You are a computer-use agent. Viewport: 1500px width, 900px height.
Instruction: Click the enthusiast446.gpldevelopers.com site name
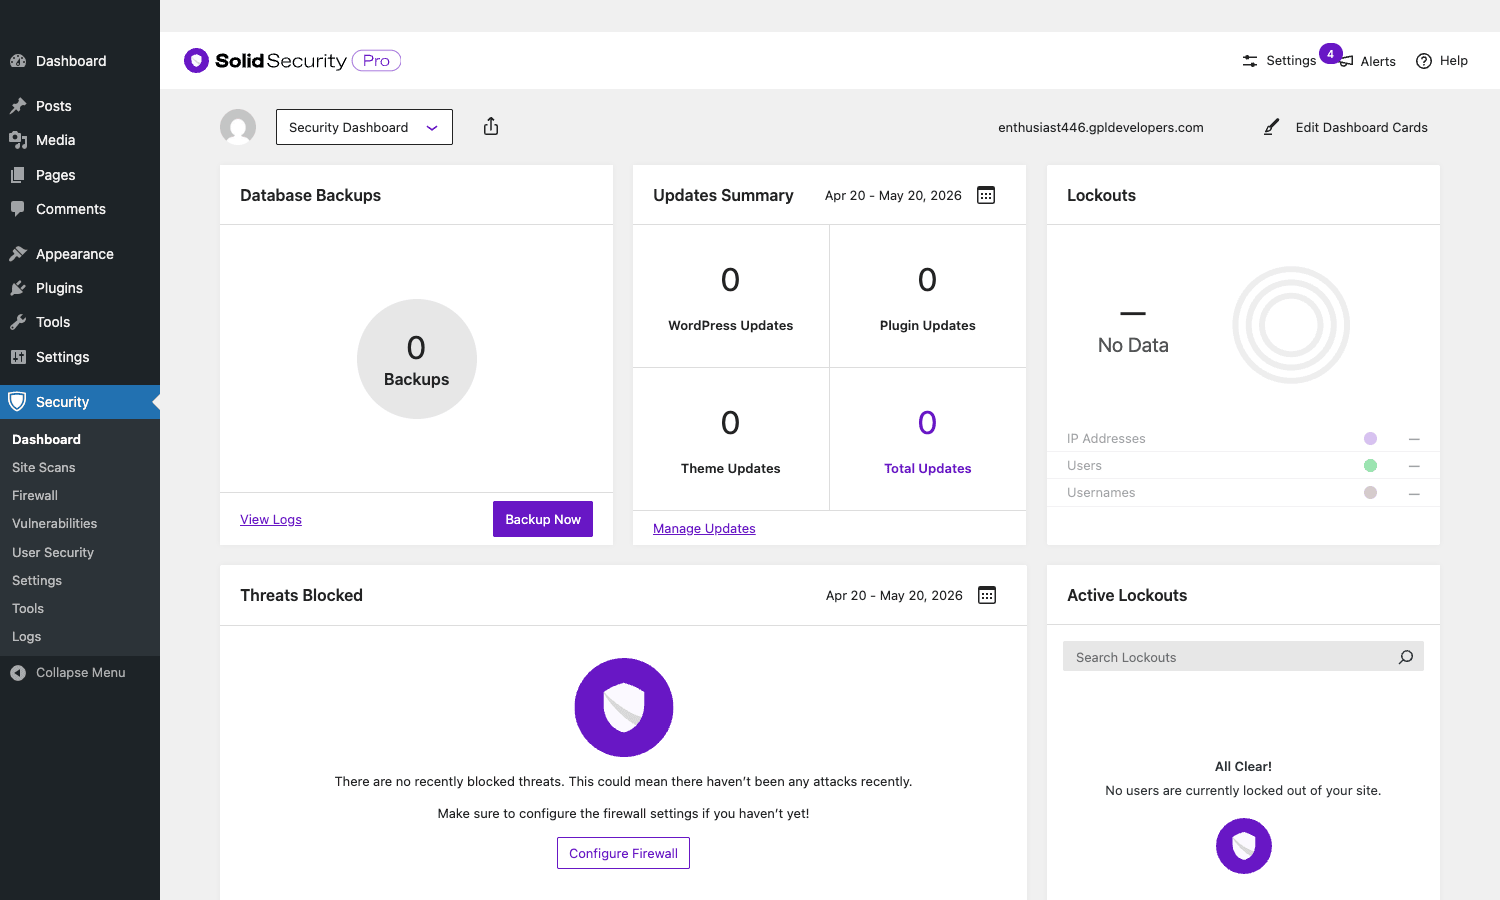click(x=1101, y=127)
